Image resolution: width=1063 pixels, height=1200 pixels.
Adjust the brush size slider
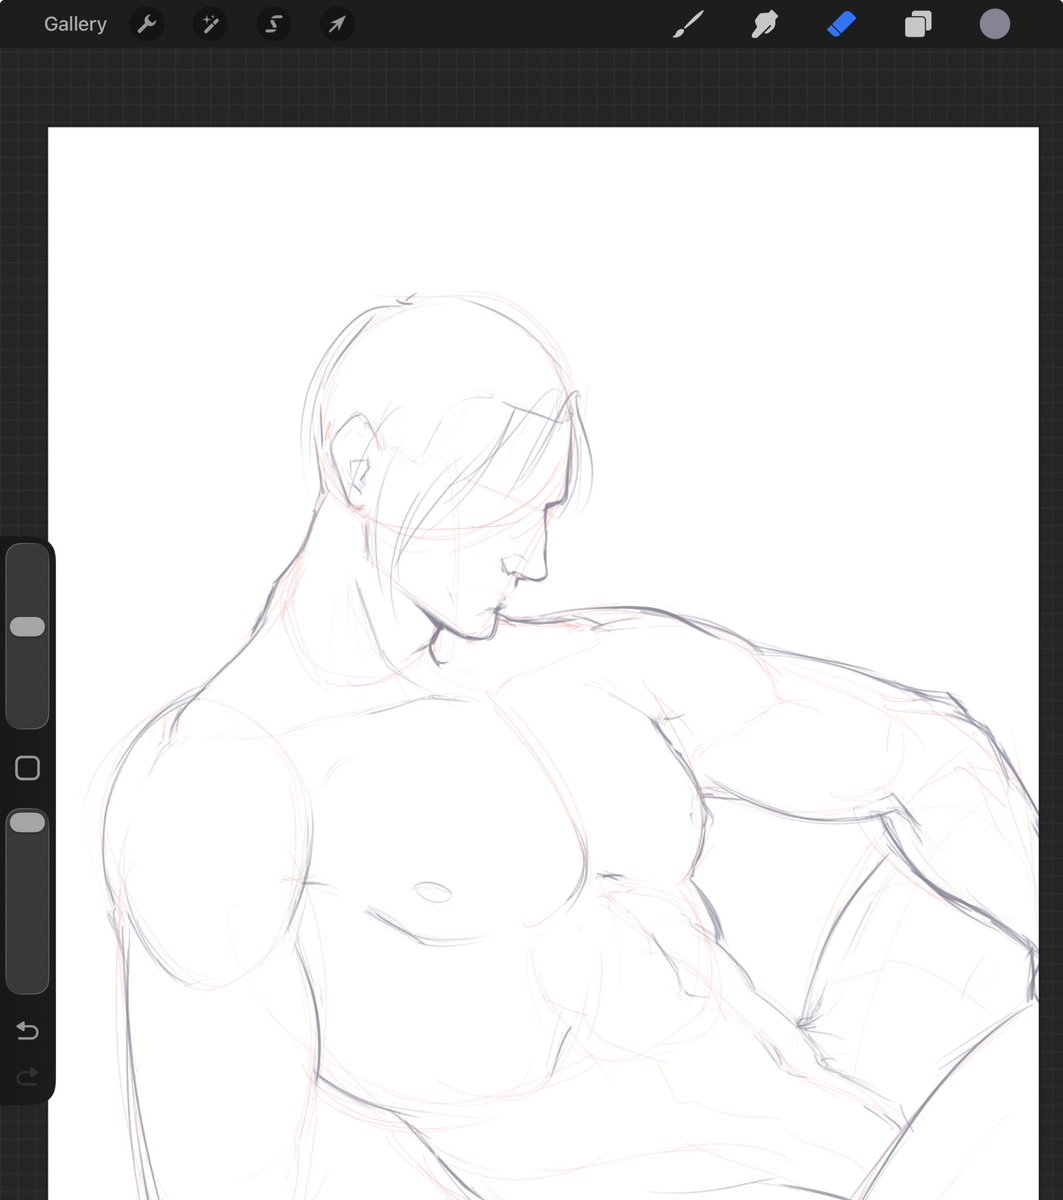pyautogui.click(x=27, y=636)
